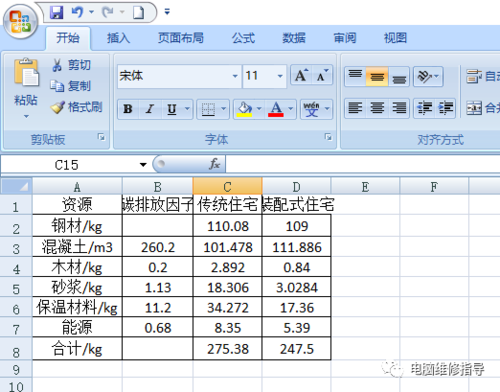Click the Increase Indent icon
Screen dimensions: 500x392
tap(446, 108)
